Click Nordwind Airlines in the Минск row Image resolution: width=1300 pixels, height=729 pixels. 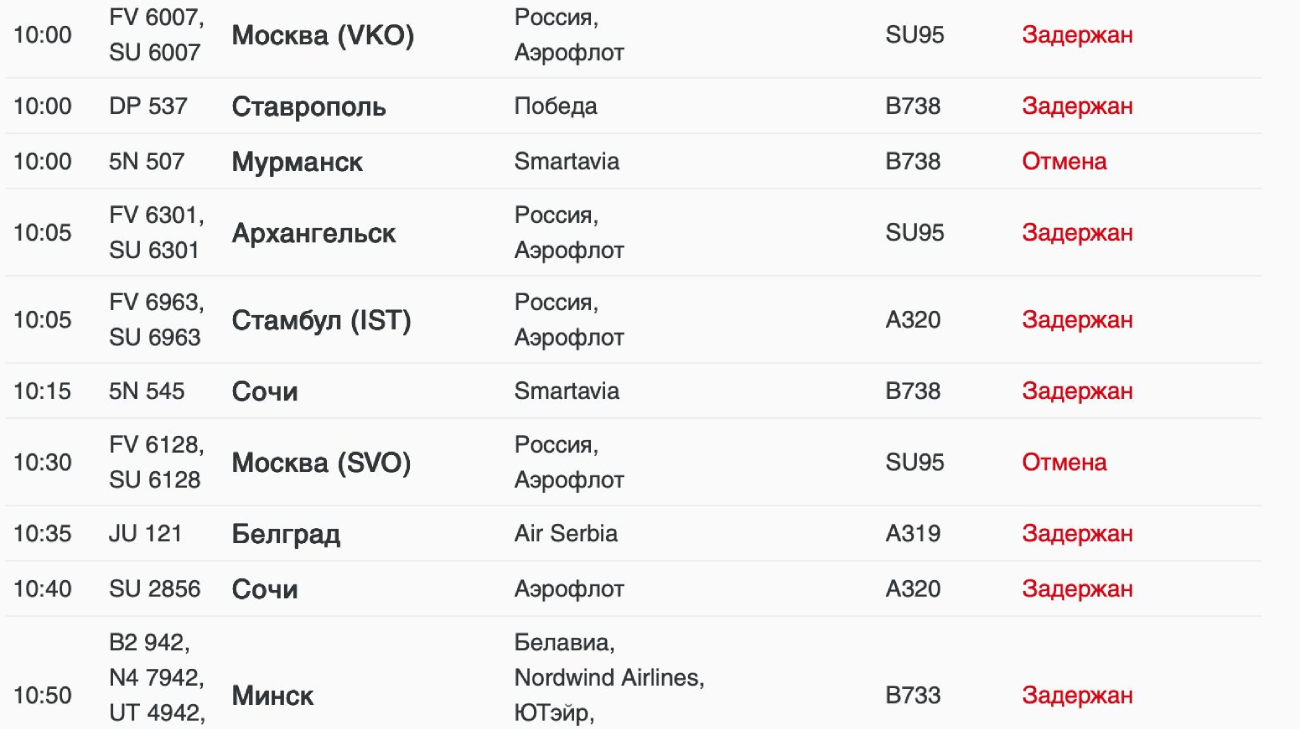point(609,678)
